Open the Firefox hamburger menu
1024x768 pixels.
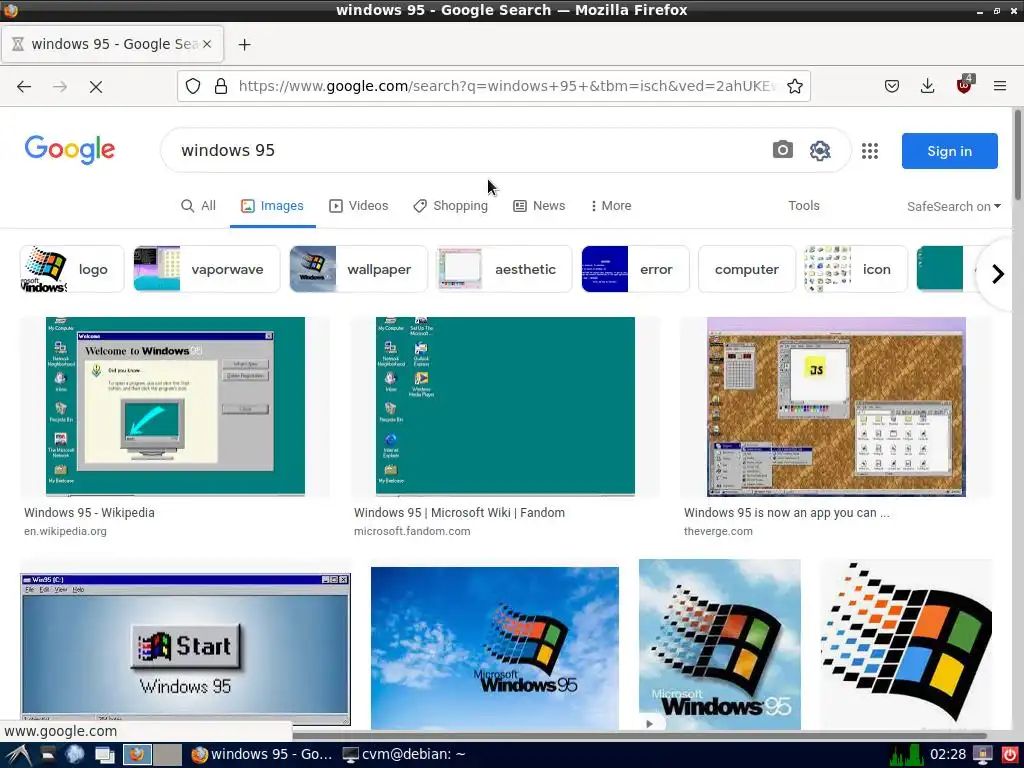1000,86
